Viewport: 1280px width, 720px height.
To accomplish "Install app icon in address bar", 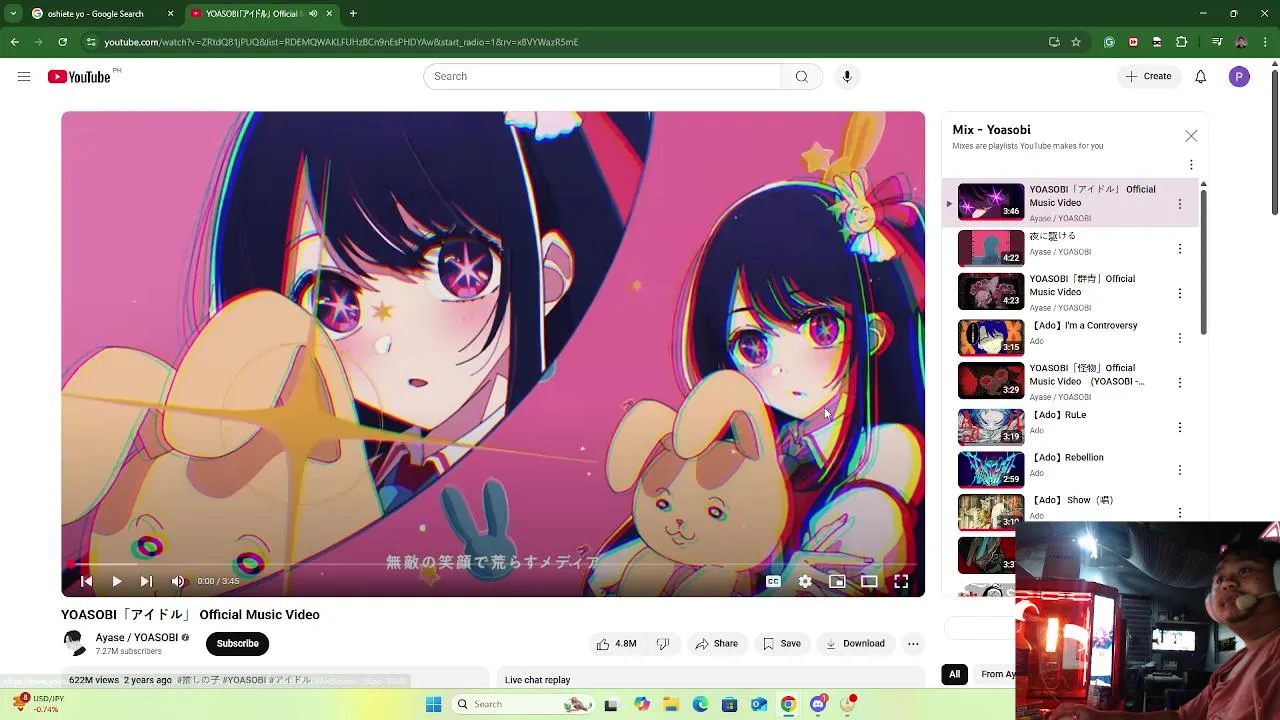I will [x=1054, y=42].
